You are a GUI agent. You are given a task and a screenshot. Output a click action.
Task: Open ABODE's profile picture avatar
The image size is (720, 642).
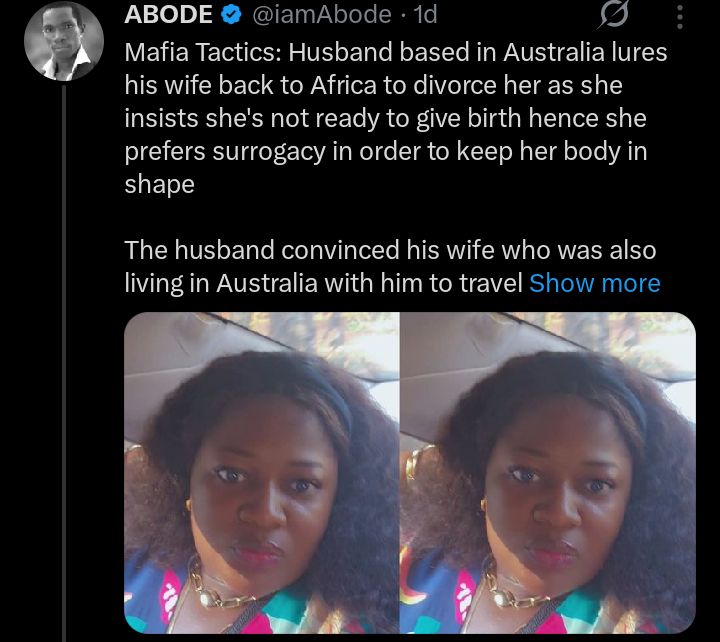point(64,41)
